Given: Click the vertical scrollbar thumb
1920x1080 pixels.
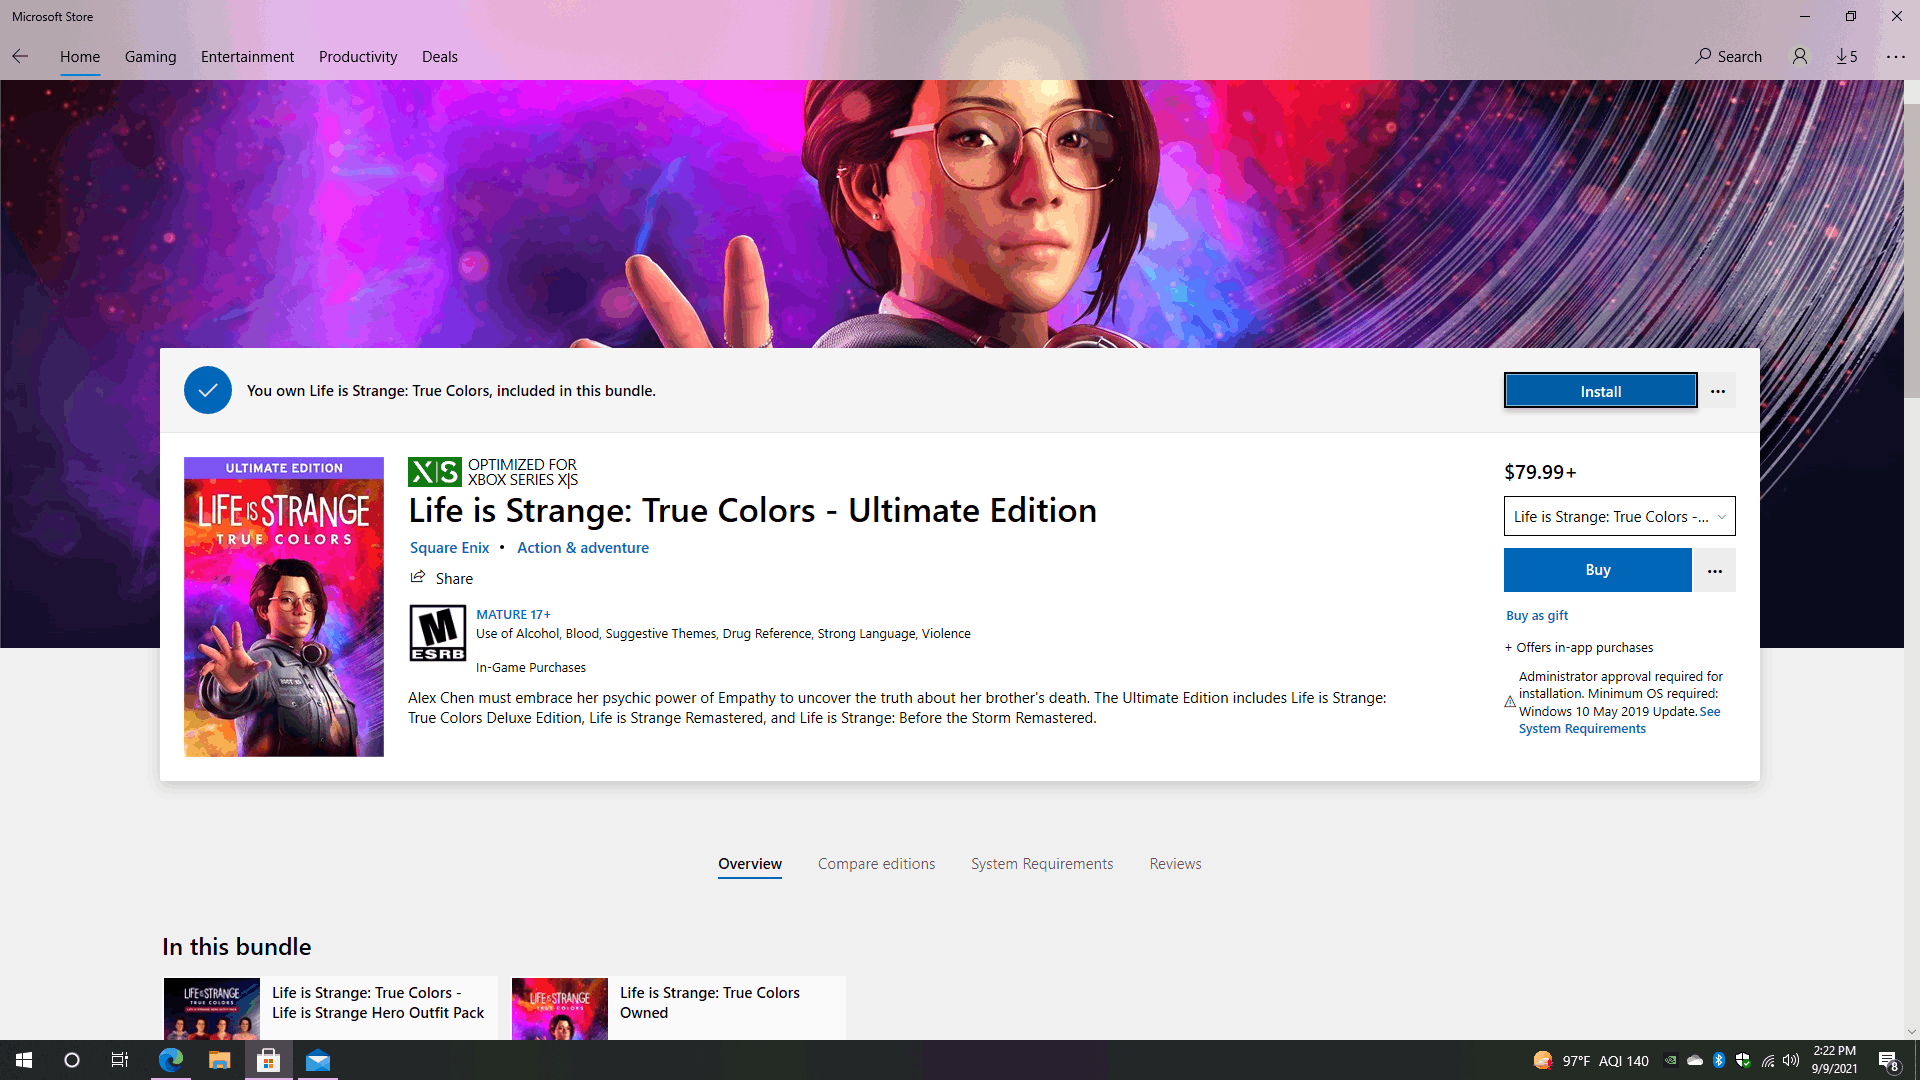Looking at the screenshot, I should click(1911, 250).
